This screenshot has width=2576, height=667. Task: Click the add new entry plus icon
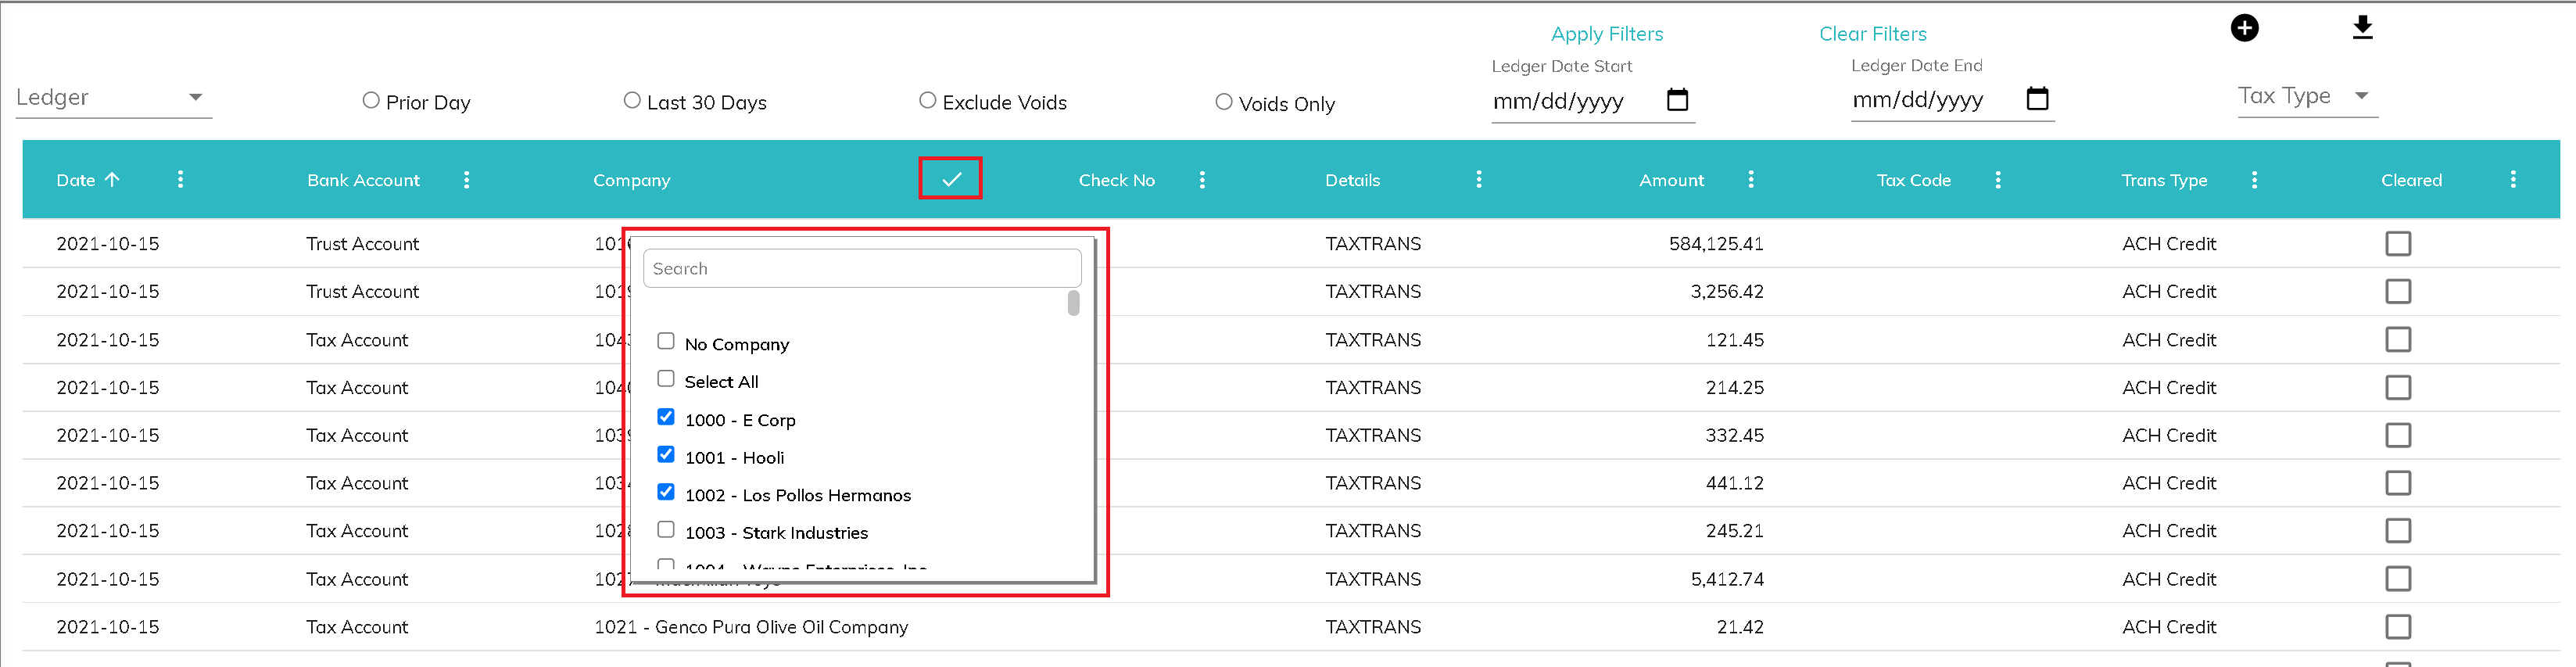pyautogui.click(x=2244, y=28)
